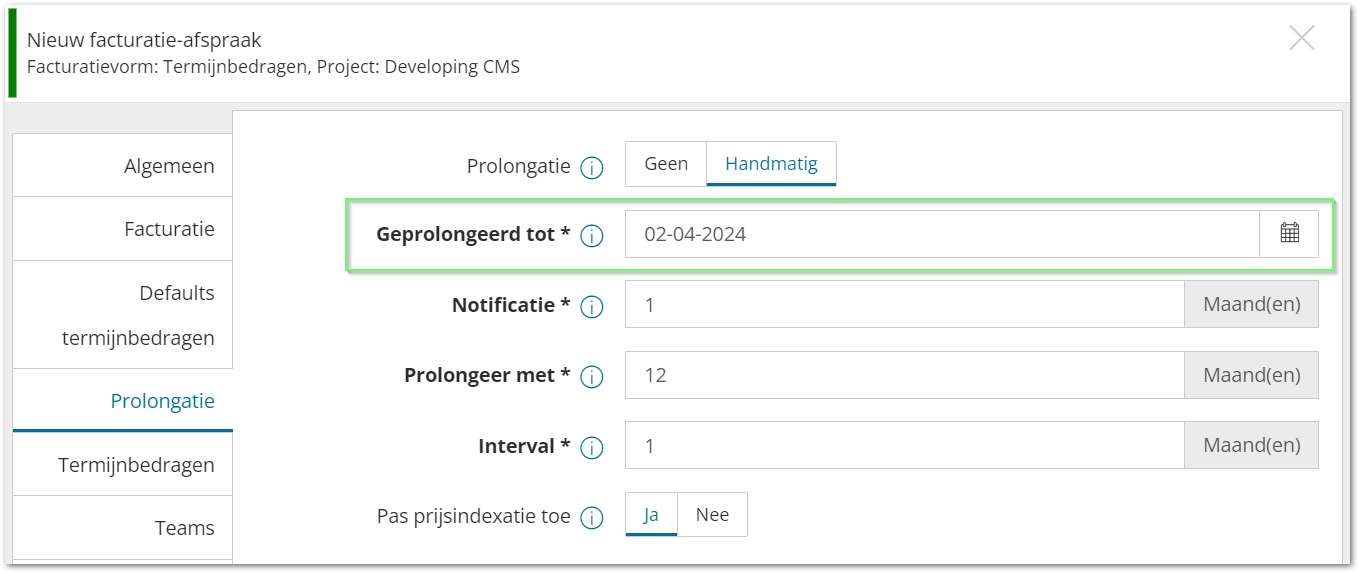1359x573 pixels.
Task: Choose Nee for price indexation
Action: coord(712,515)
